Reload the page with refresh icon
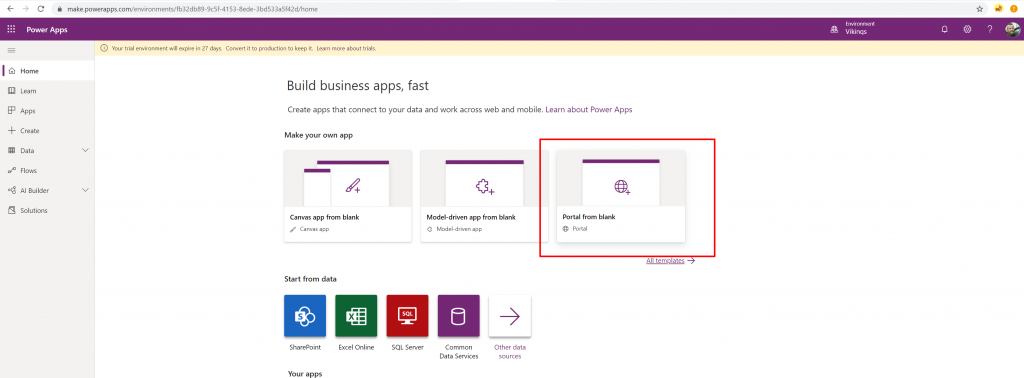 tap(41, 9)
